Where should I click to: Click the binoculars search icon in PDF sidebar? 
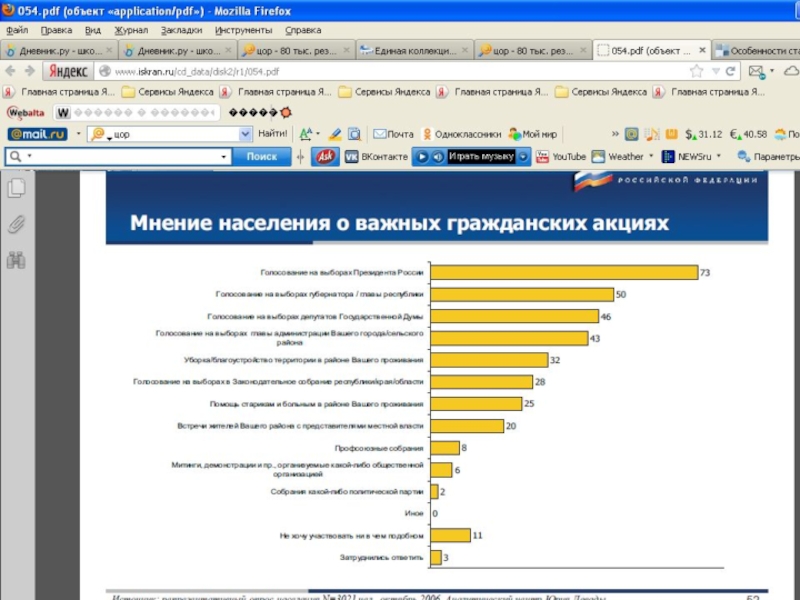(17, 260)
